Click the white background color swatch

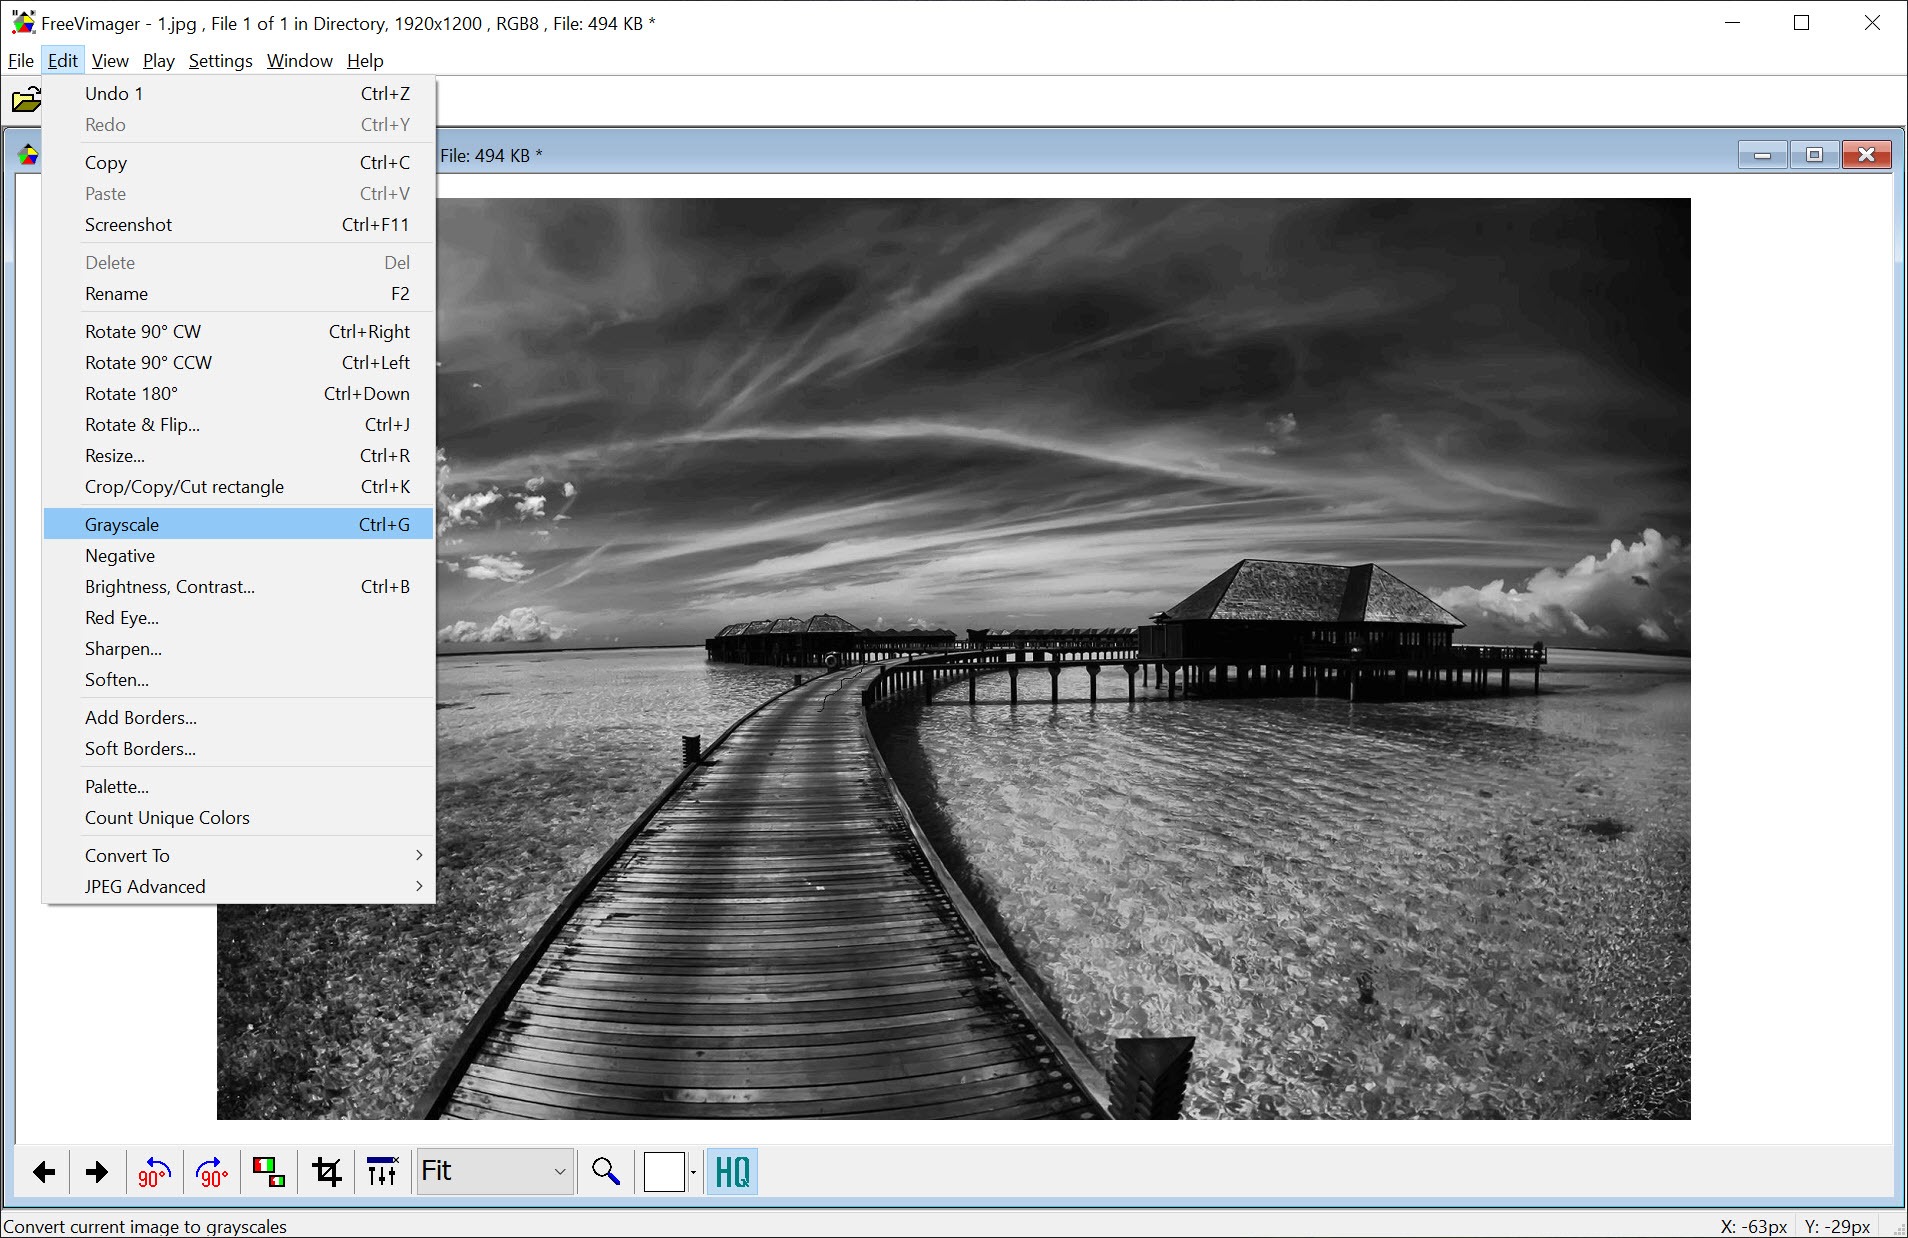coord(664,1172)
